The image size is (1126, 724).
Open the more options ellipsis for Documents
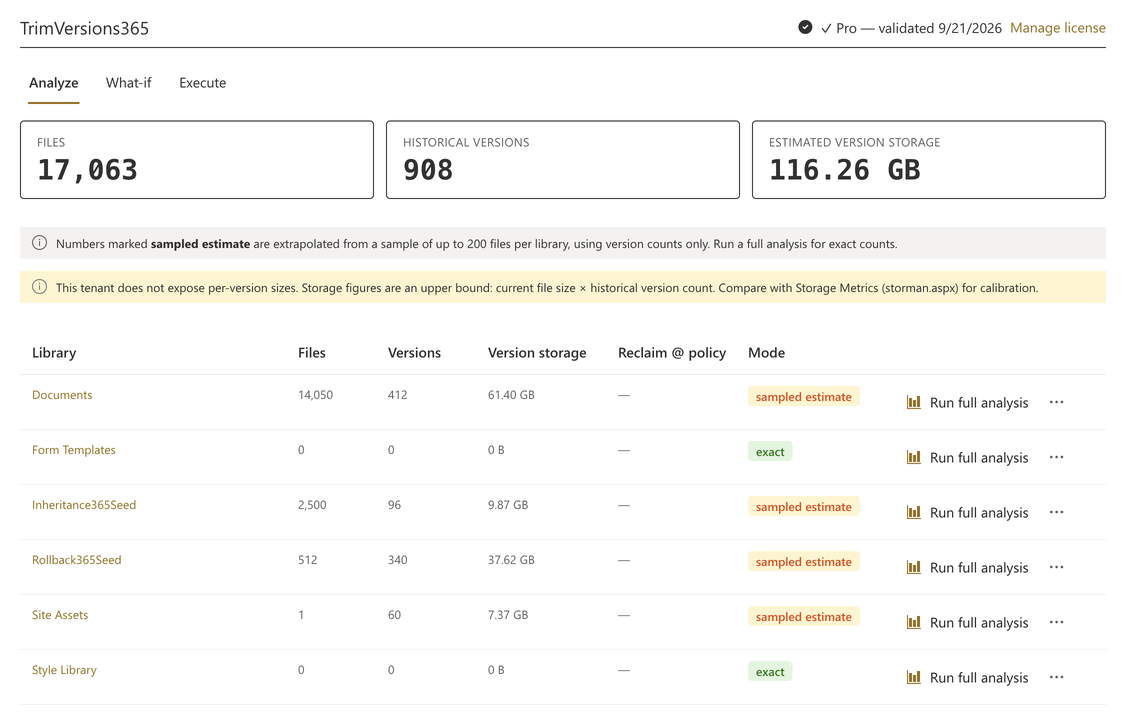[1056, 402]
